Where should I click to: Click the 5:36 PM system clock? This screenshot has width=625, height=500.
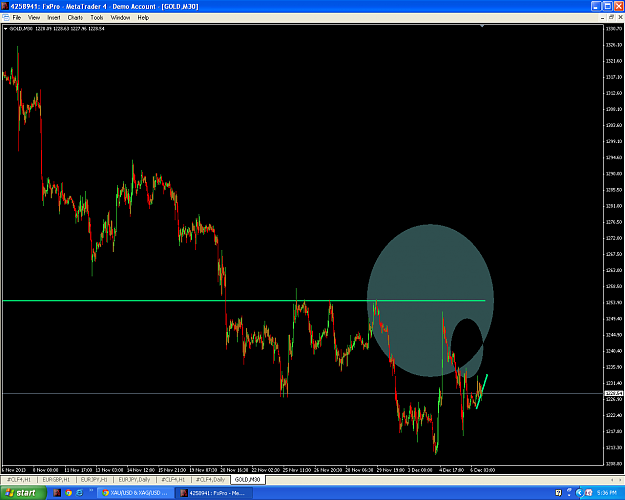[607, 494]
